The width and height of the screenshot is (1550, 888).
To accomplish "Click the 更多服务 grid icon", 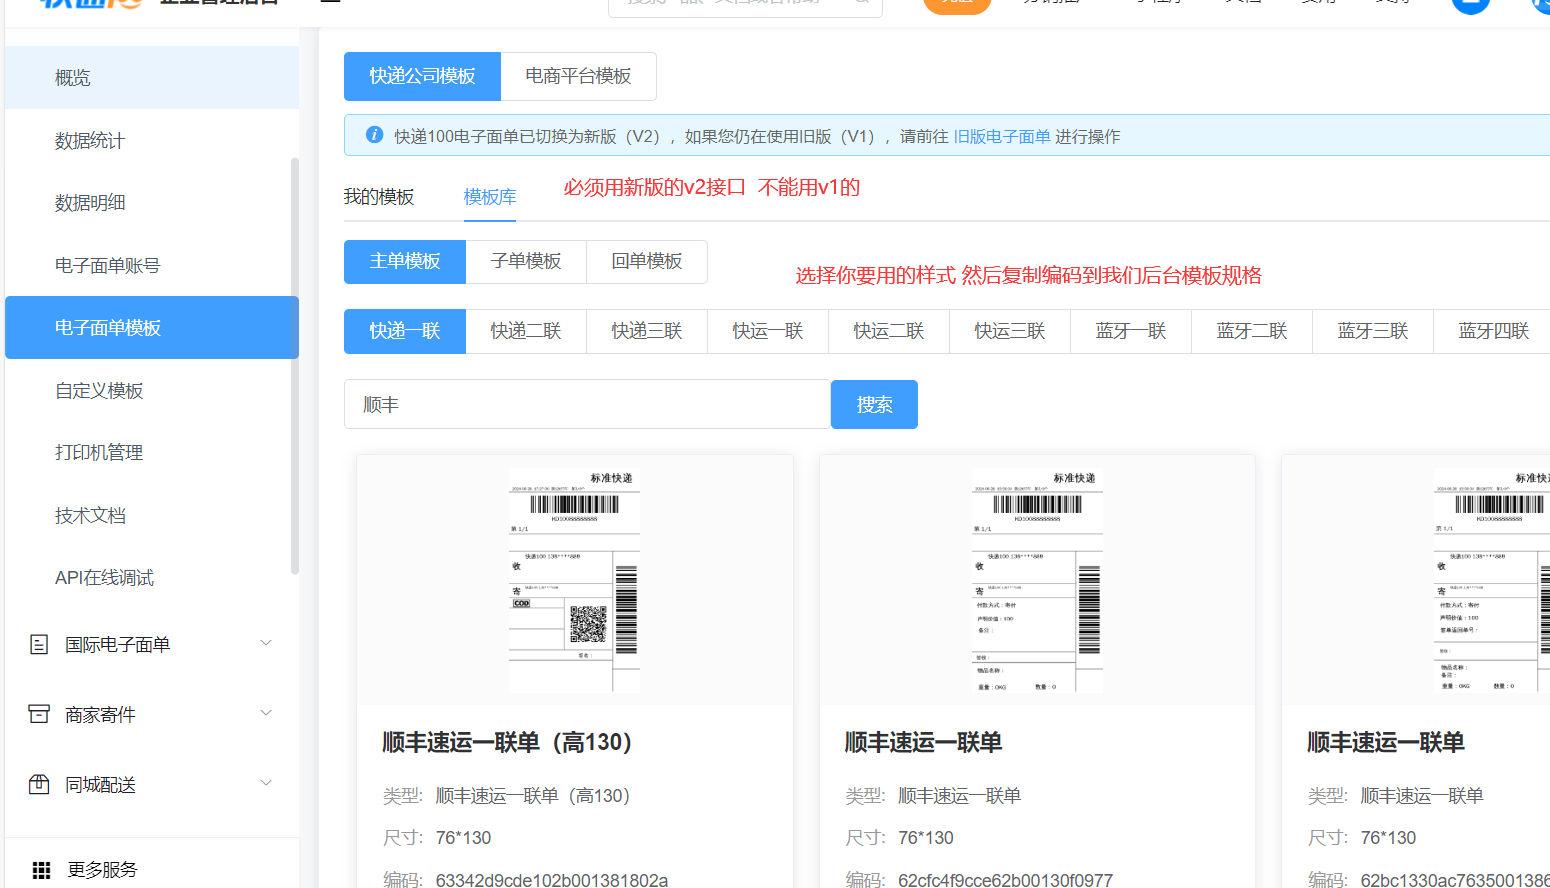I will pos(41,870).
